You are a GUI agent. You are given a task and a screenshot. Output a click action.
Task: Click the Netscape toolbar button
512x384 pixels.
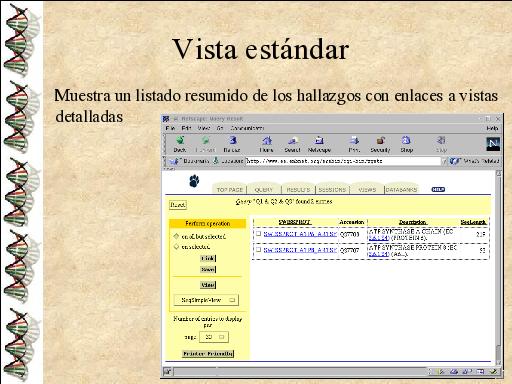pos(319,144)
